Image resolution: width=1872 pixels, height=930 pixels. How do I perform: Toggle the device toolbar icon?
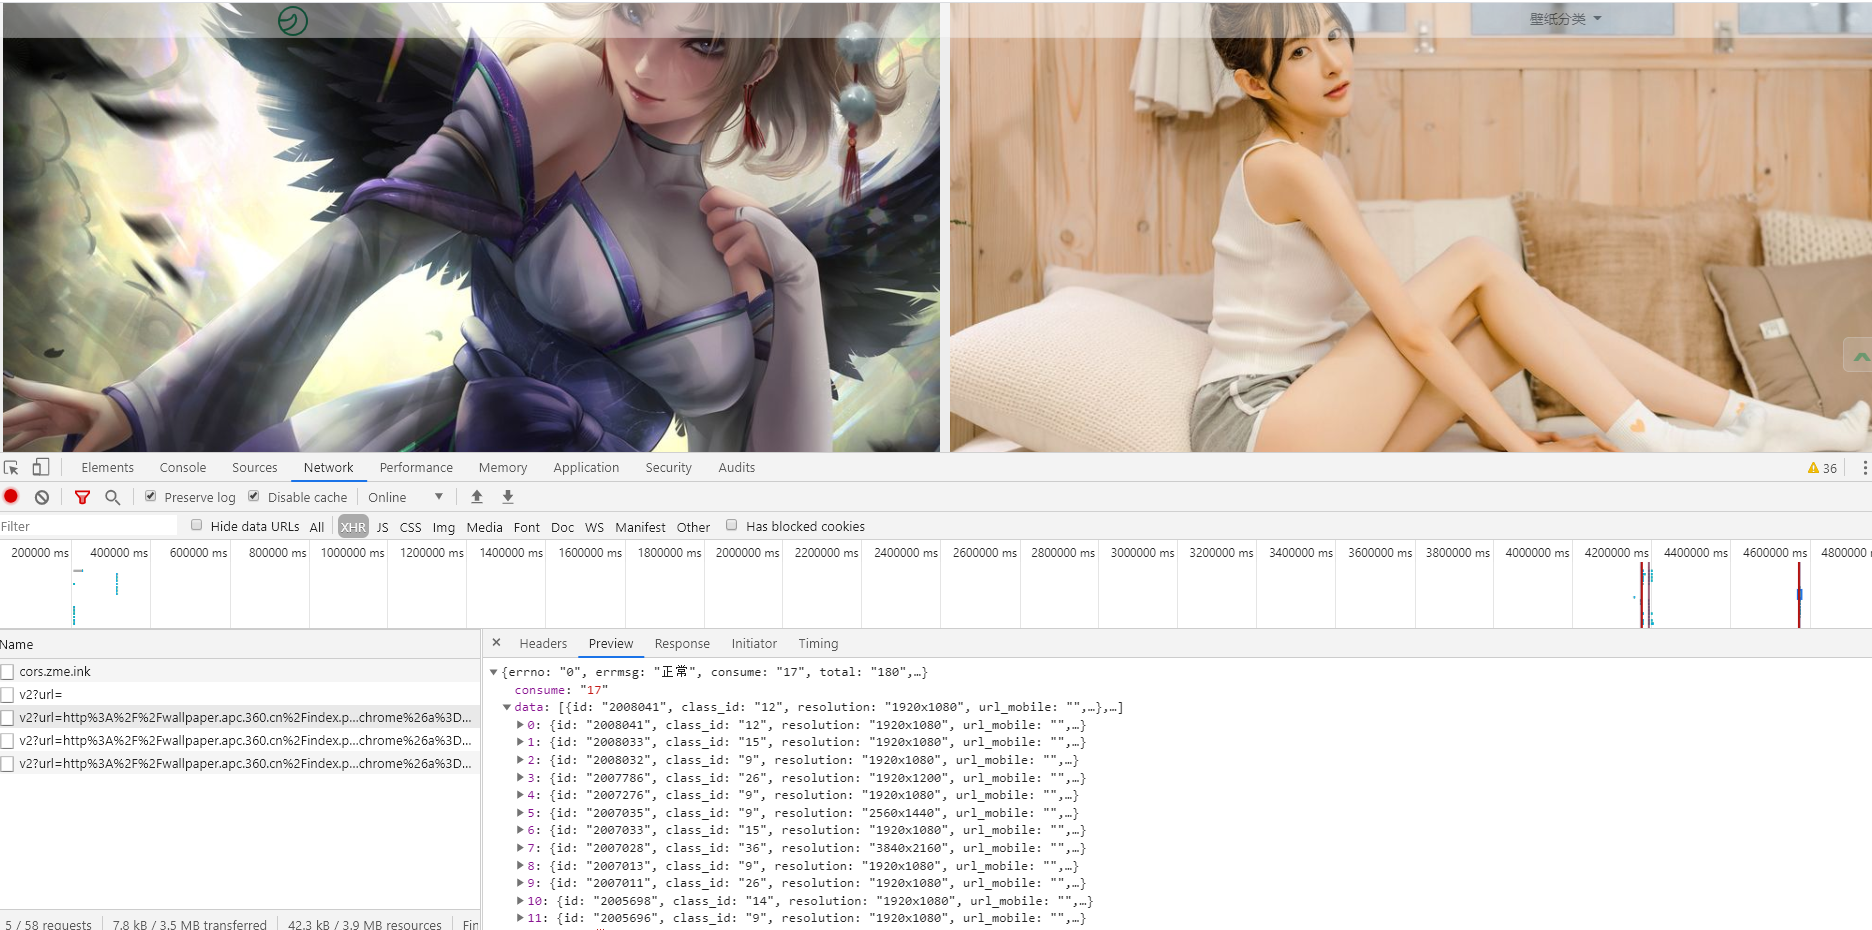(x=41, y=467)
